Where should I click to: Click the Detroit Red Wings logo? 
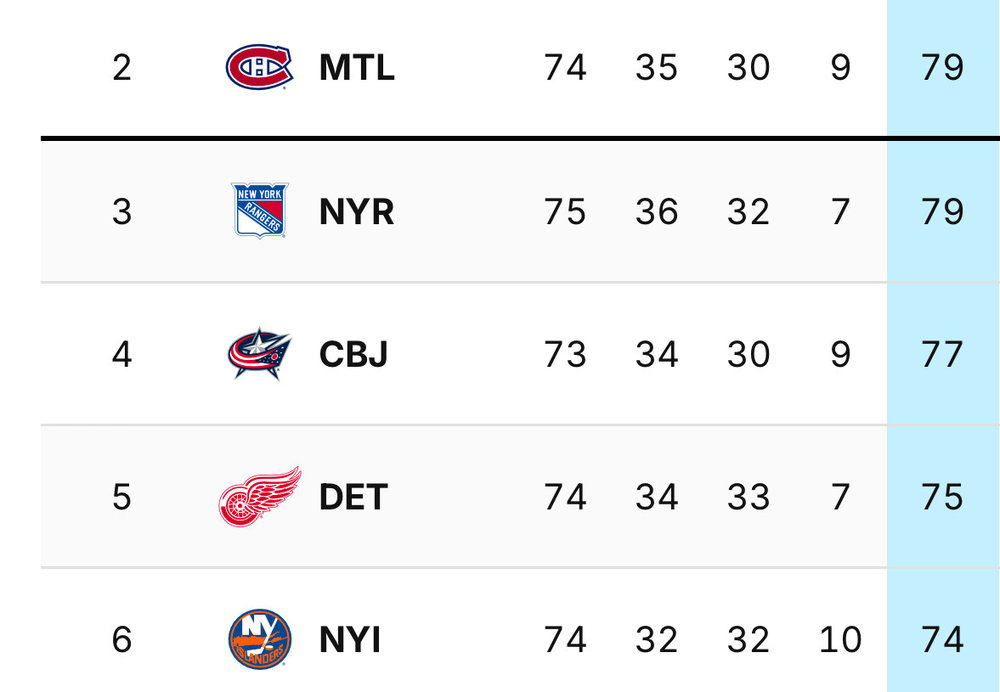260,497
